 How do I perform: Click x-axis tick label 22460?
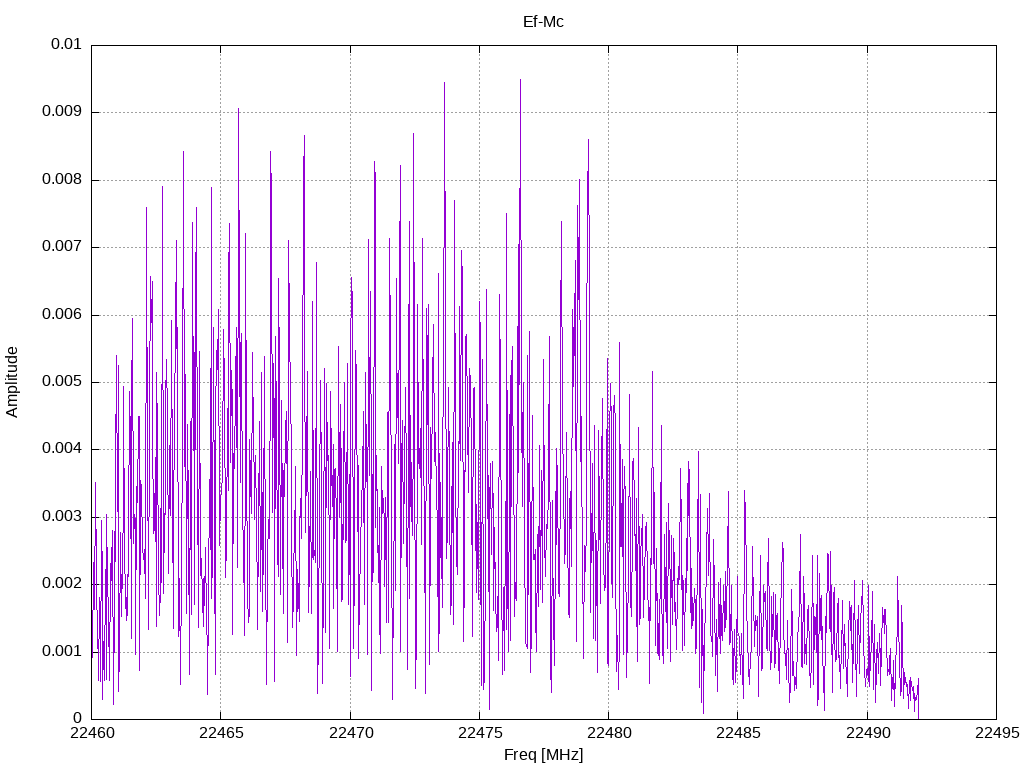click(92, 733)
